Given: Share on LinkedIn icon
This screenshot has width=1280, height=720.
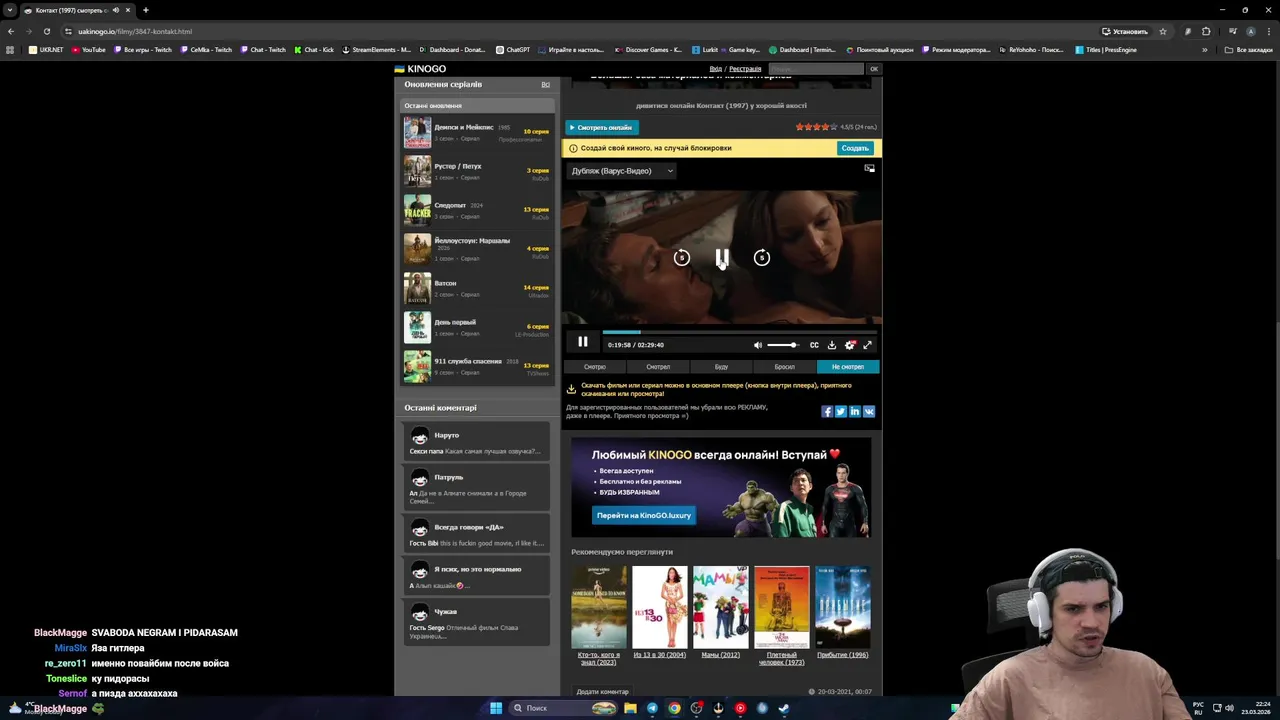Looking at the screenshot, I should 855,411.
